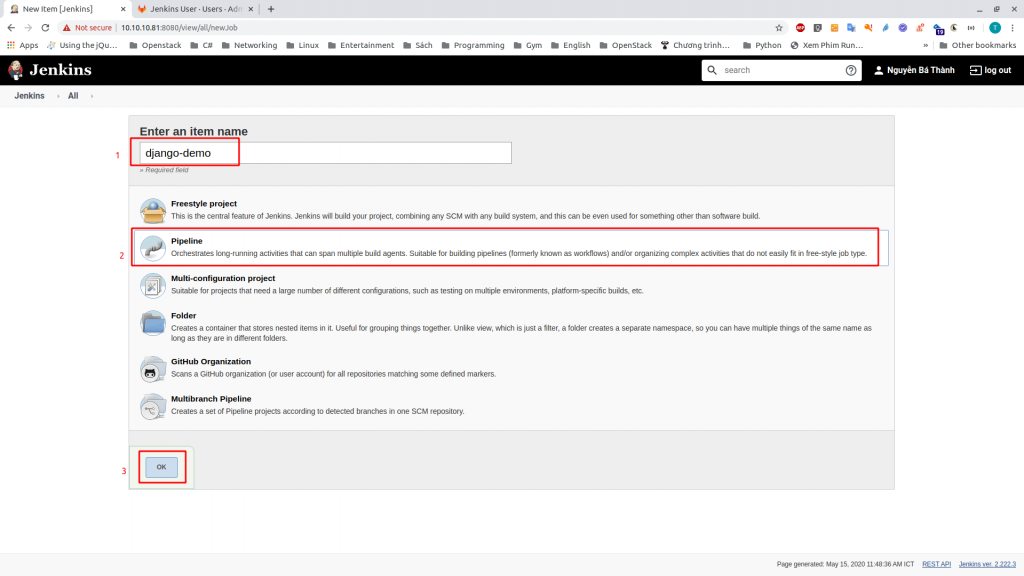Image resolution: width=1024 pixels, height=576 pixels.
Task: Open the Programming bookmarks folder
Action: [x=473, y=45]
